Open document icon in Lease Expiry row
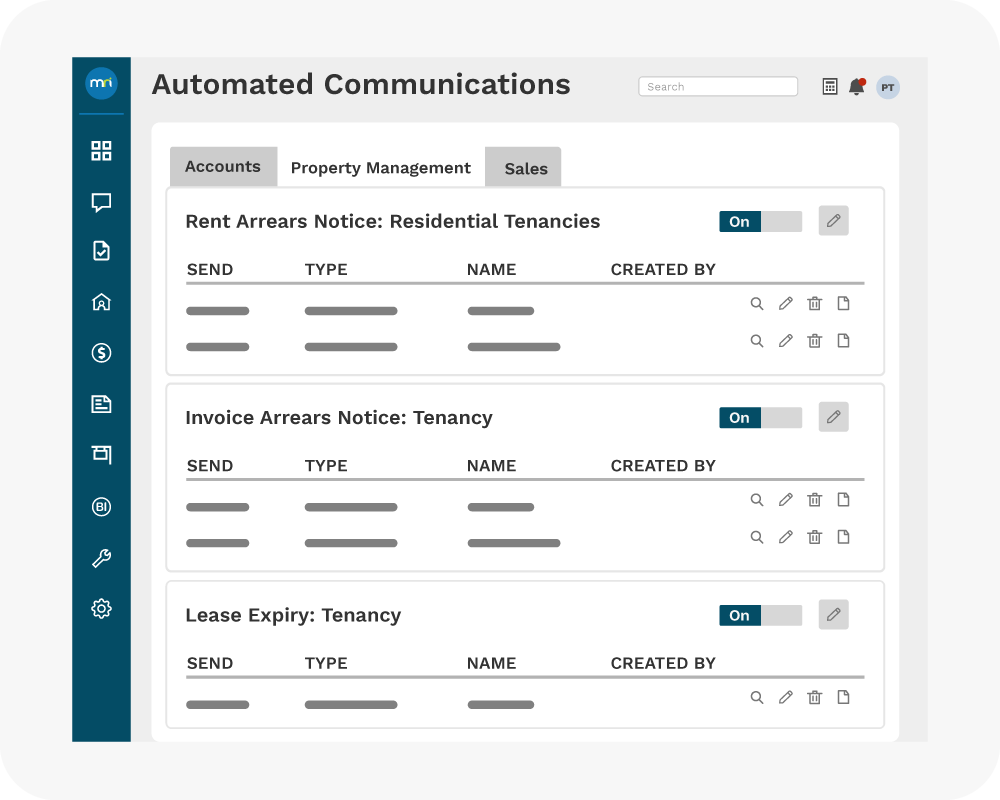1000x800 pixels. [843, 697]
